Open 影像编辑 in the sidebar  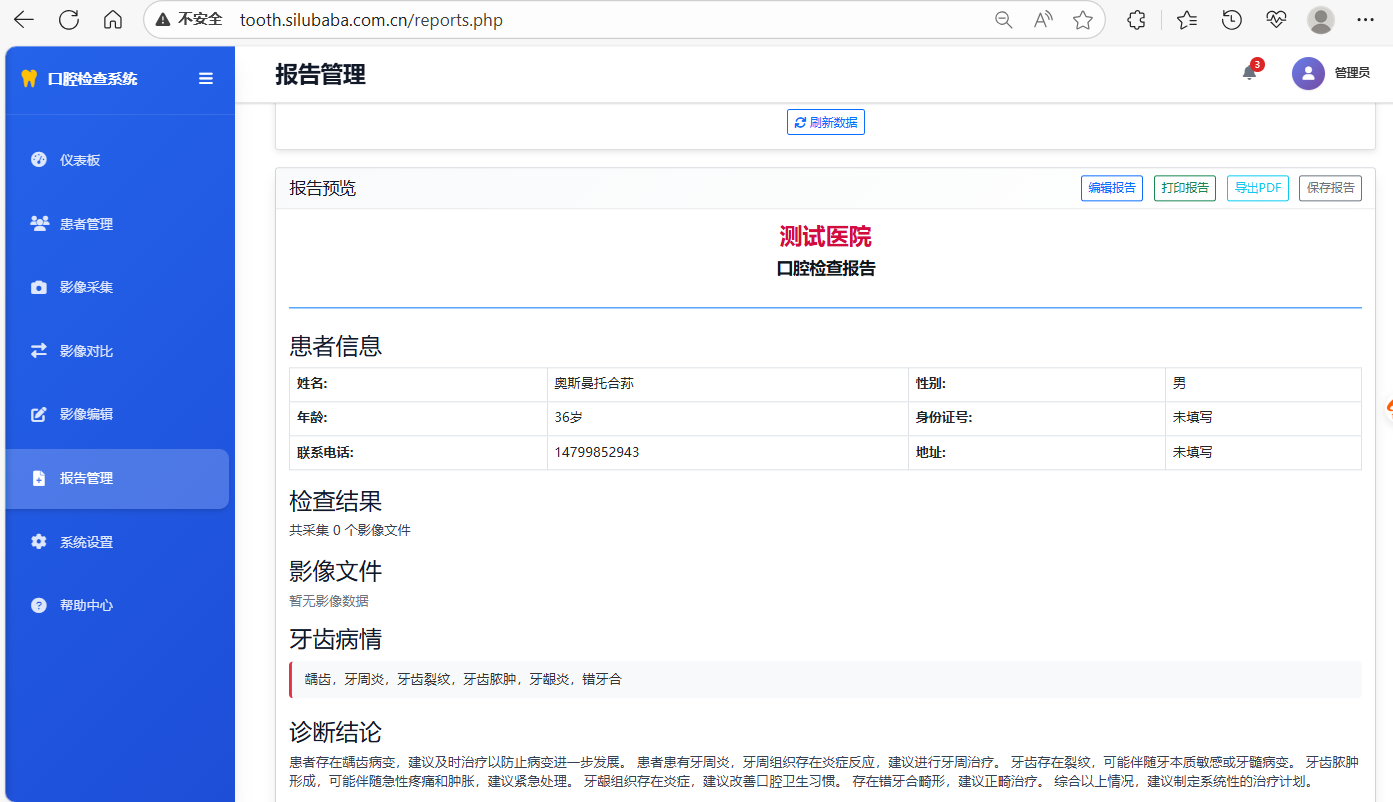coord(86,414)
